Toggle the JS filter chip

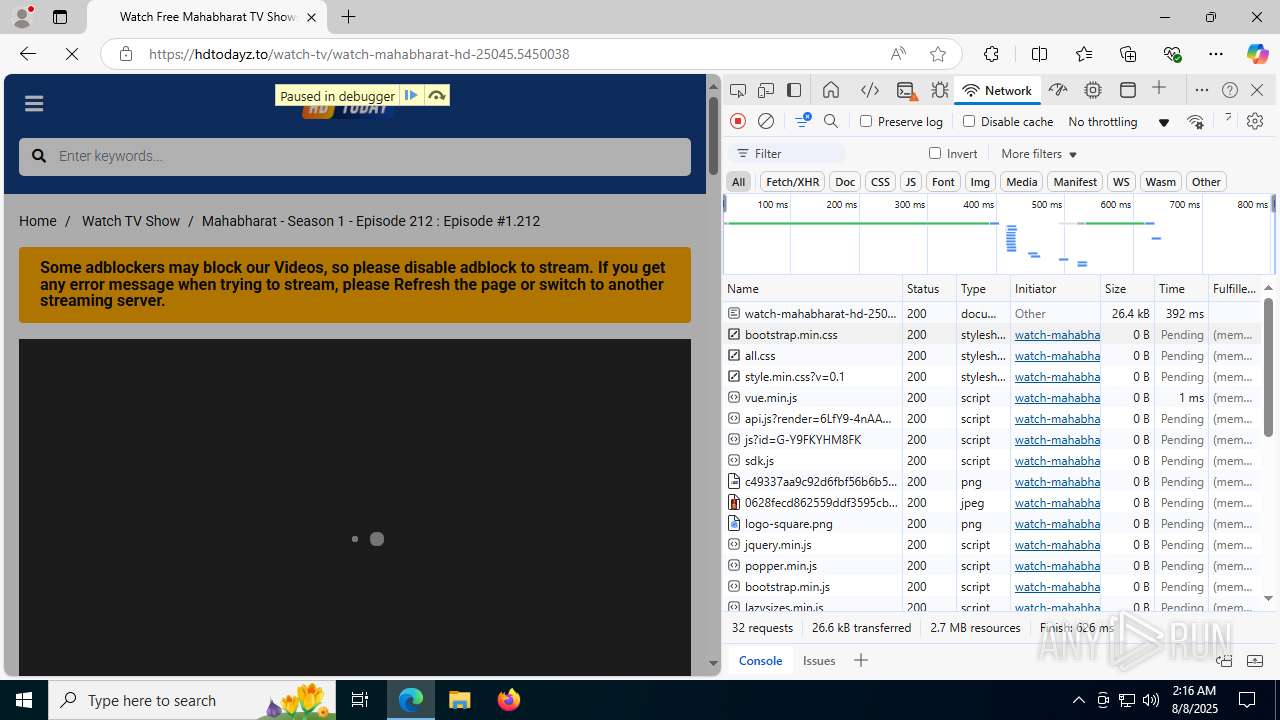[910, 182]
